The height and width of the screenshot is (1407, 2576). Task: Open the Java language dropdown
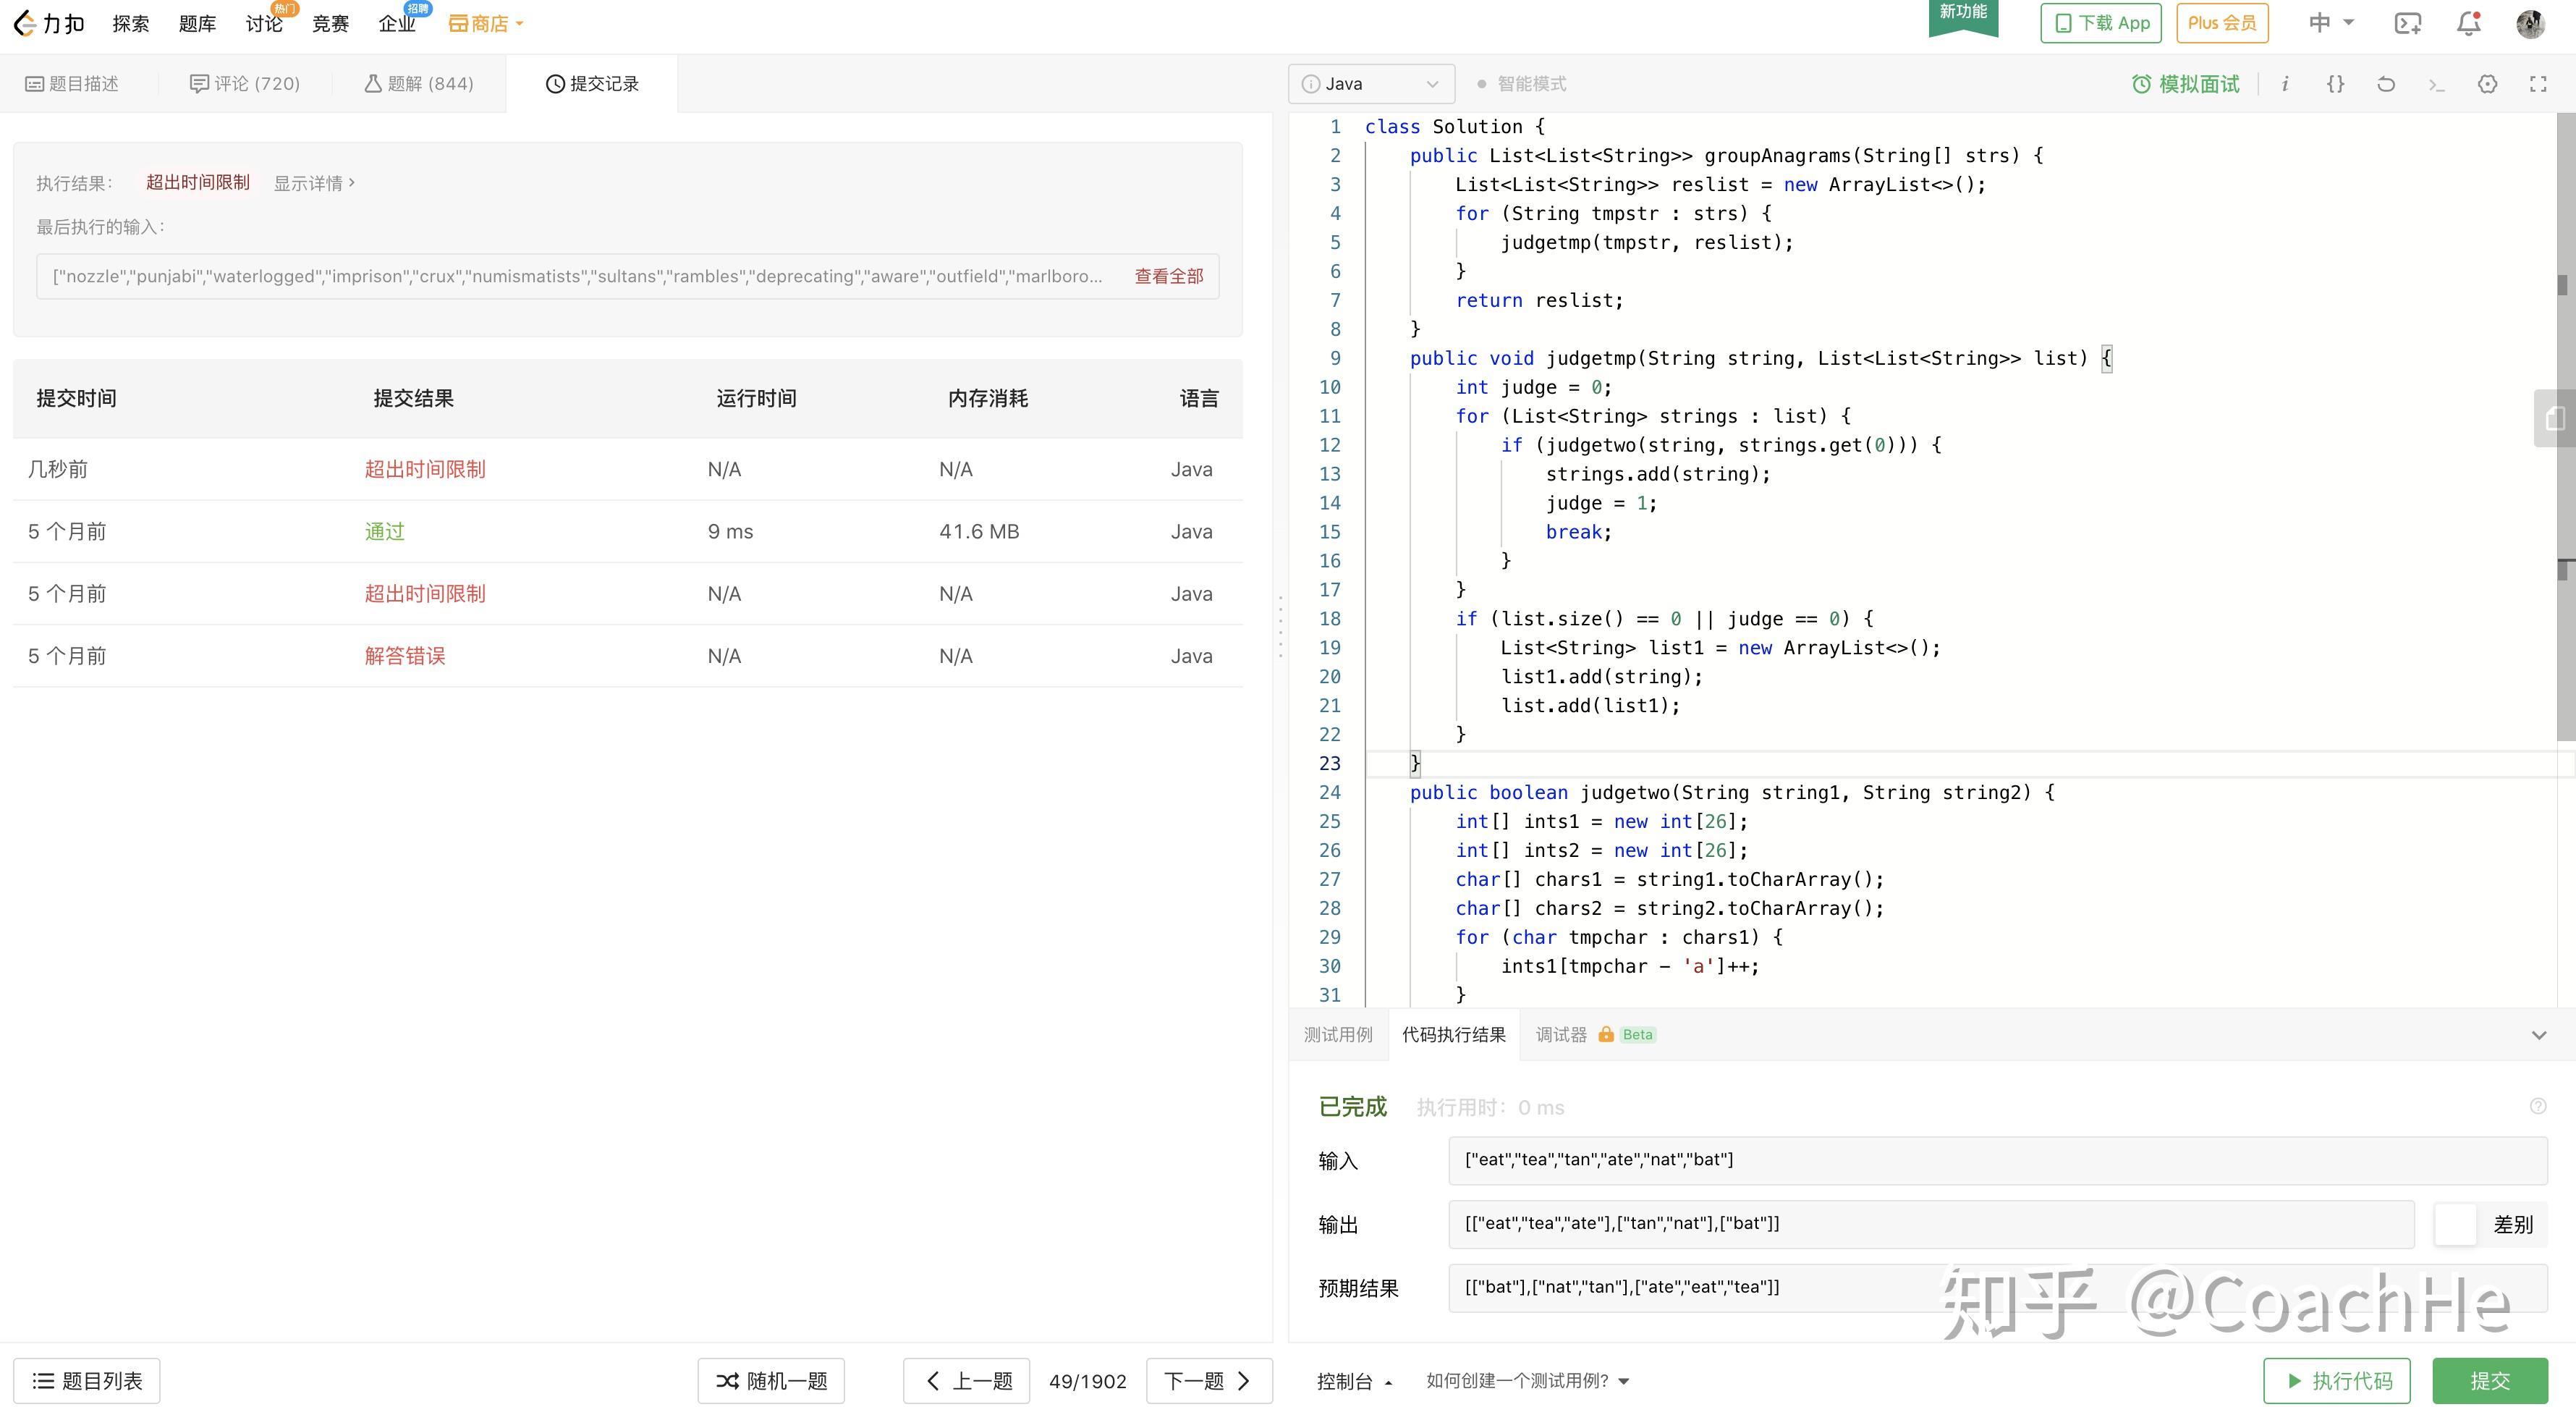[x=1371, y=84]
